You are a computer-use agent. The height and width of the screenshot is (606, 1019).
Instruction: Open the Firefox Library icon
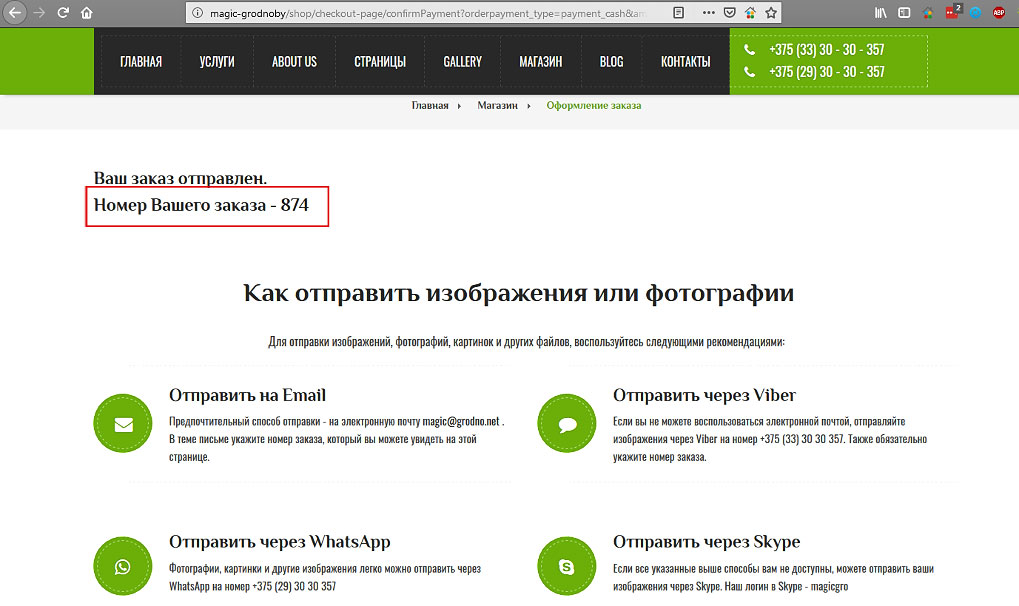pyautogui.click(x=881, y=13)
